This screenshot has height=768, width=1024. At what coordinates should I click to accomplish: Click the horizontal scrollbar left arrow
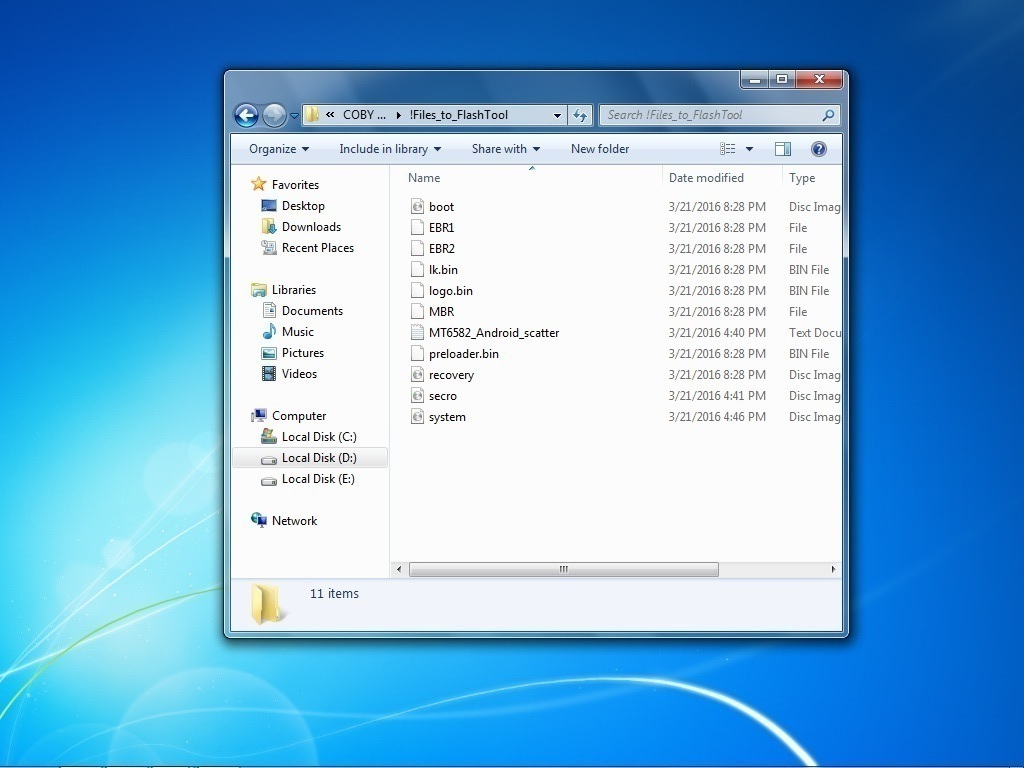[399, 569]
